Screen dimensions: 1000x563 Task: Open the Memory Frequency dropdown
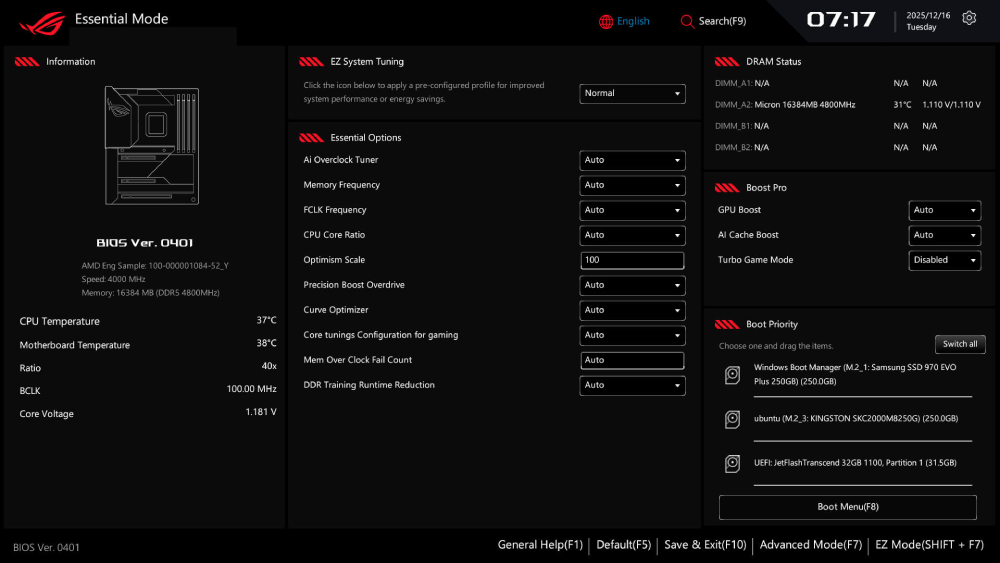coord(632,185)
